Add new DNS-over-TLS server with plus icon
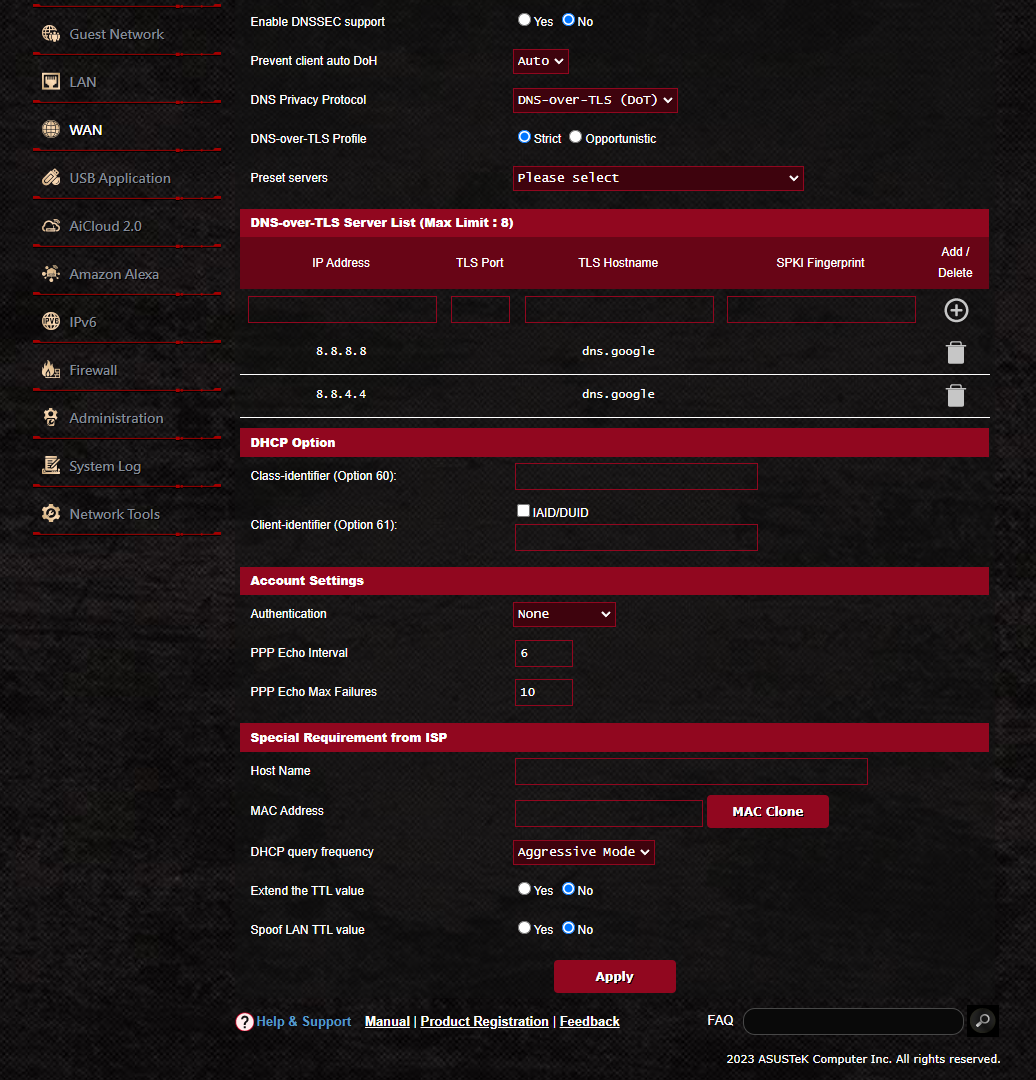This screenshot has width=1036, height=1080. (955, 310)
